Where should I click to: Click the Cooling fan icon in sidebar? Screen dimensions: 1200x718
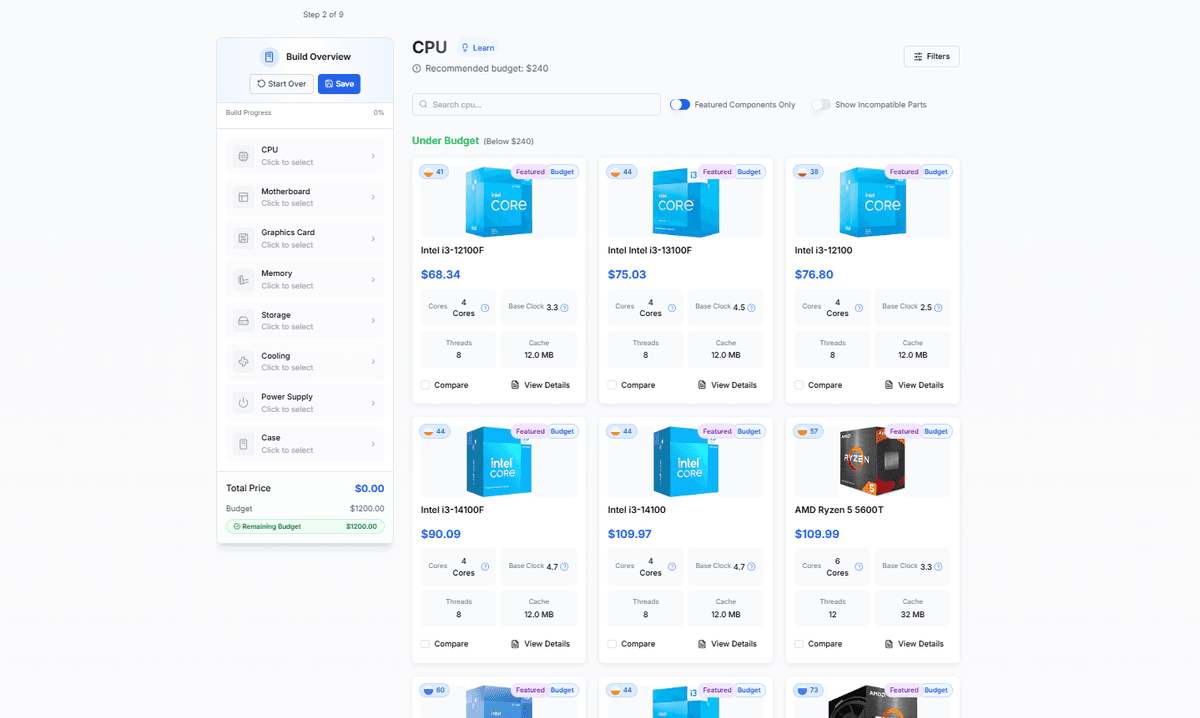(243, 362)
